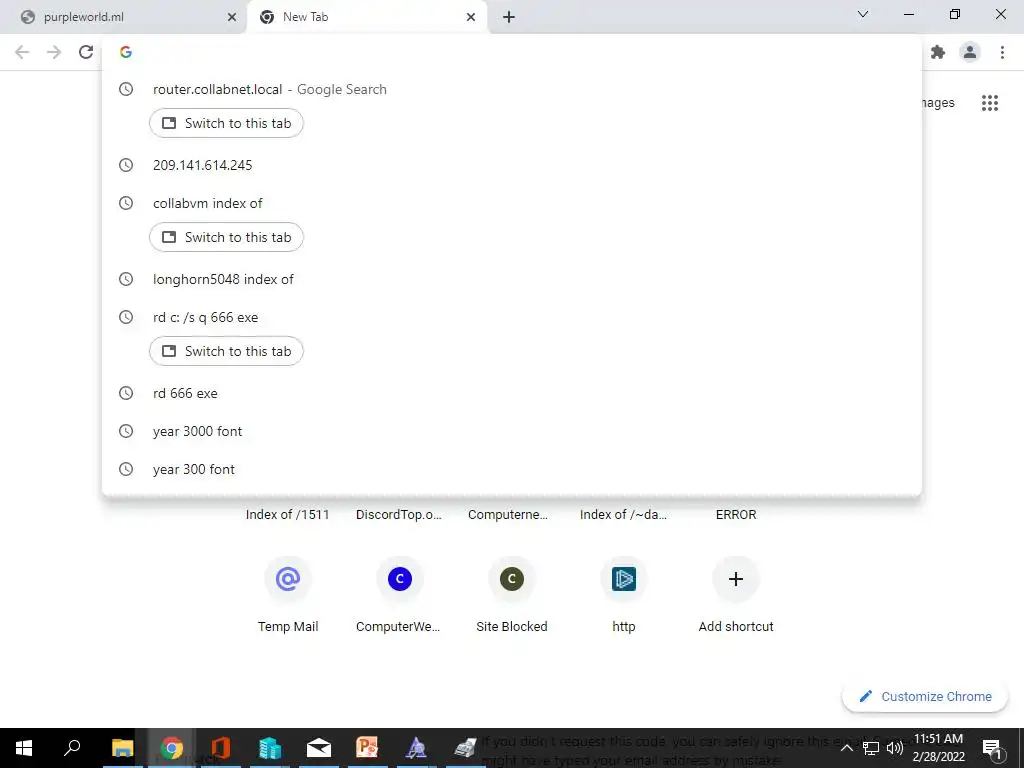
Task: Open the Windows Start menu
Action: pyautogui.click(x=24, y=748)
